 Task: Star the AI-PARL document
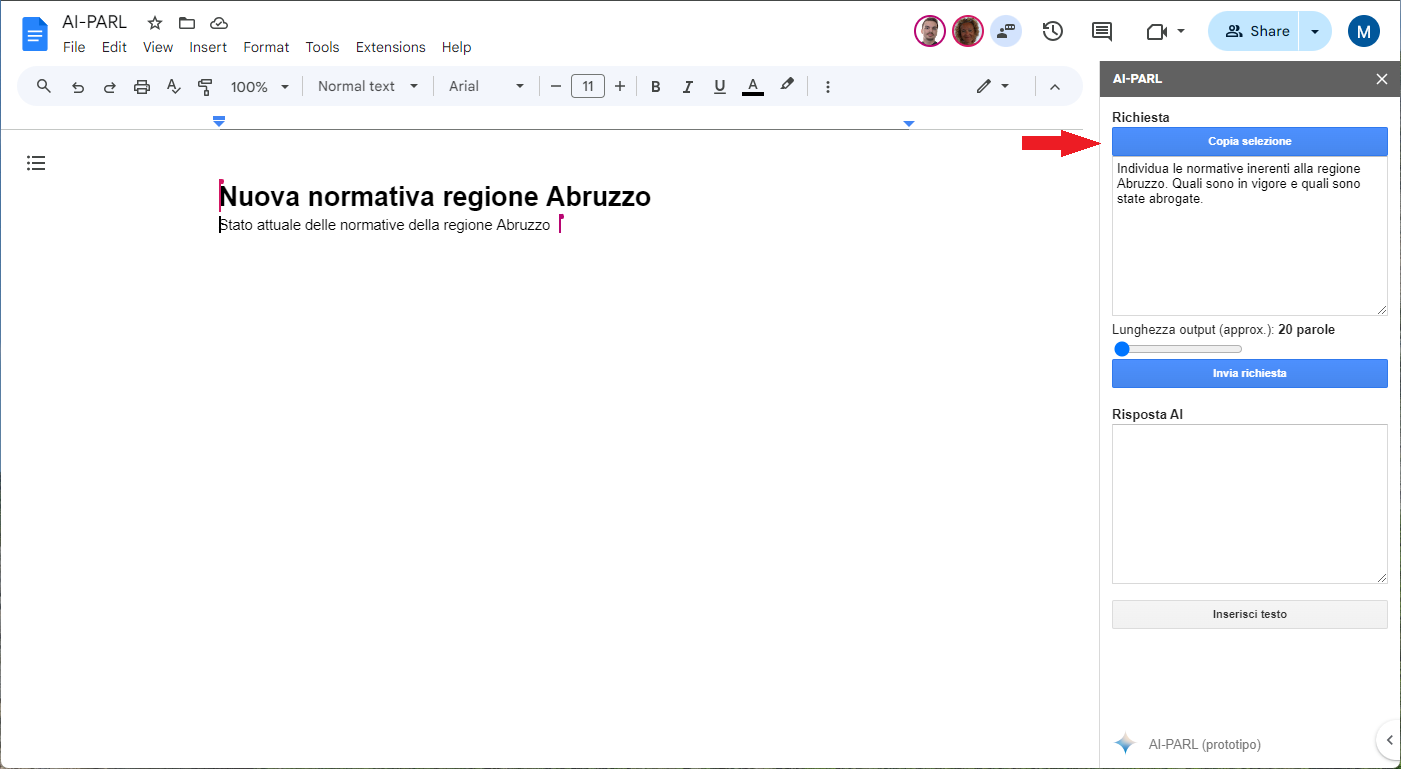(x=155, y=23)
